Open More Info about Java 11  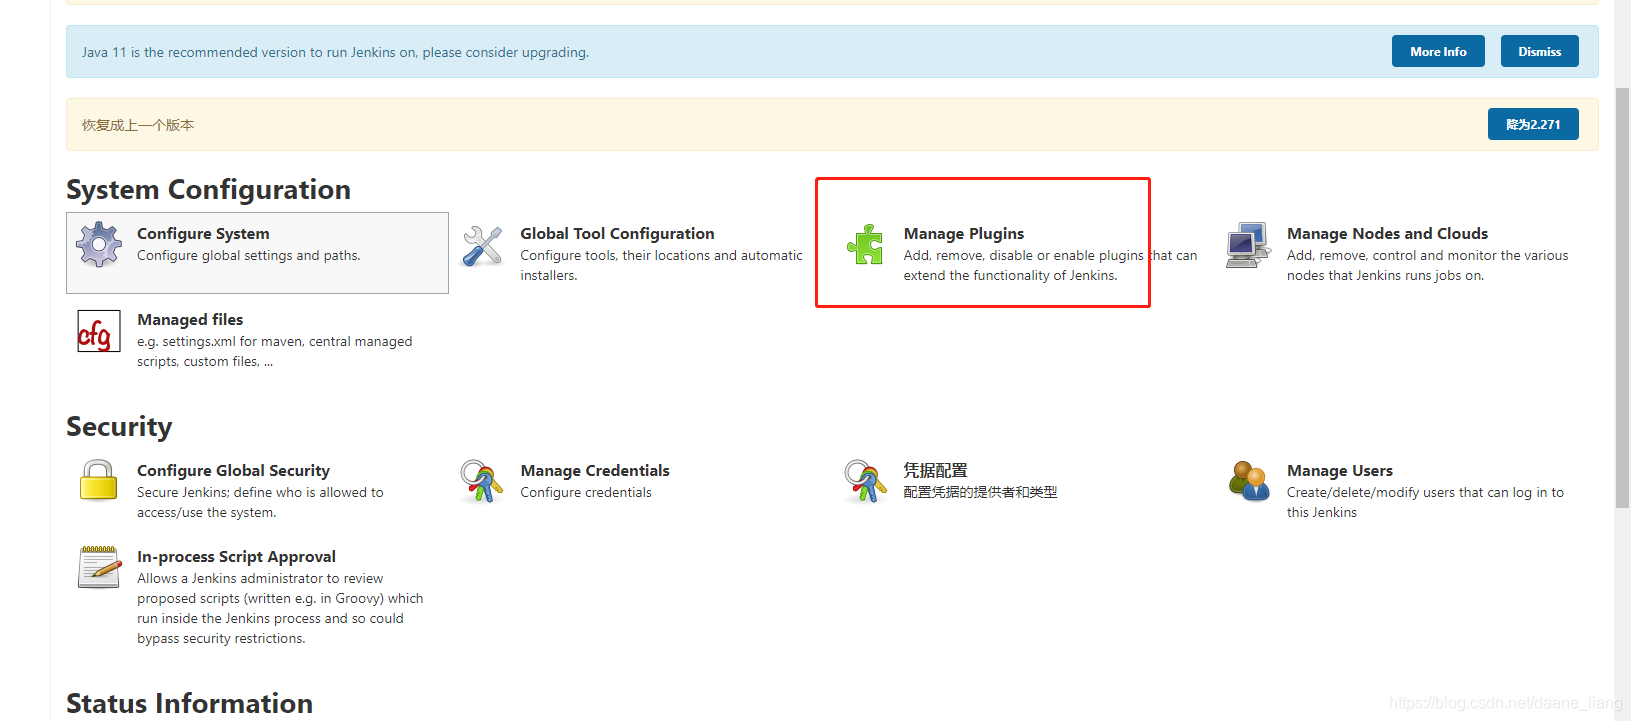click(x=1438, y=51)
